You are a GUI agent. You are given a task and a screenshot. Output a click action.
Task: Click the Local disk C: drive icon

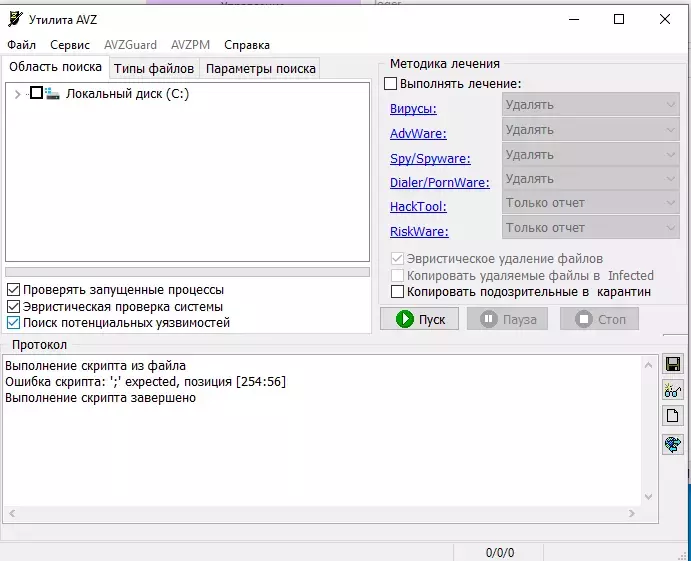(x=52, y=93)
